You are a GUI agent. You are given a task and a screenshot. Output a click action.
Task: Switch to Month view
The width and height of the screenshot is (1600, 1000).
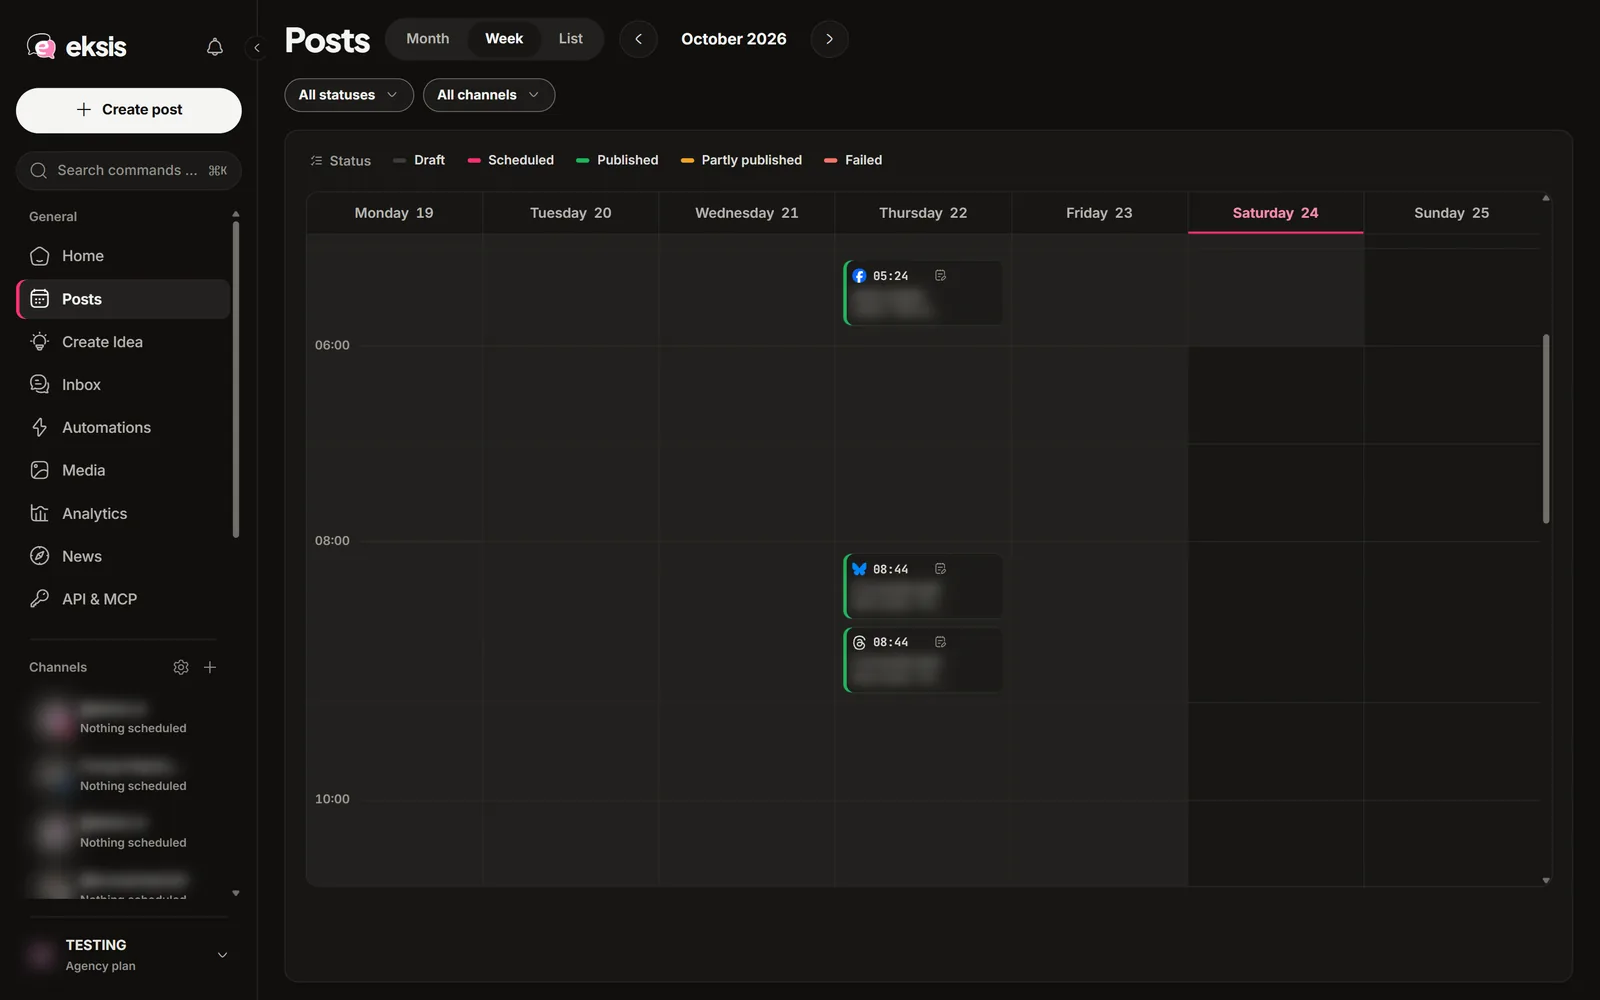(x=428, y=39)
